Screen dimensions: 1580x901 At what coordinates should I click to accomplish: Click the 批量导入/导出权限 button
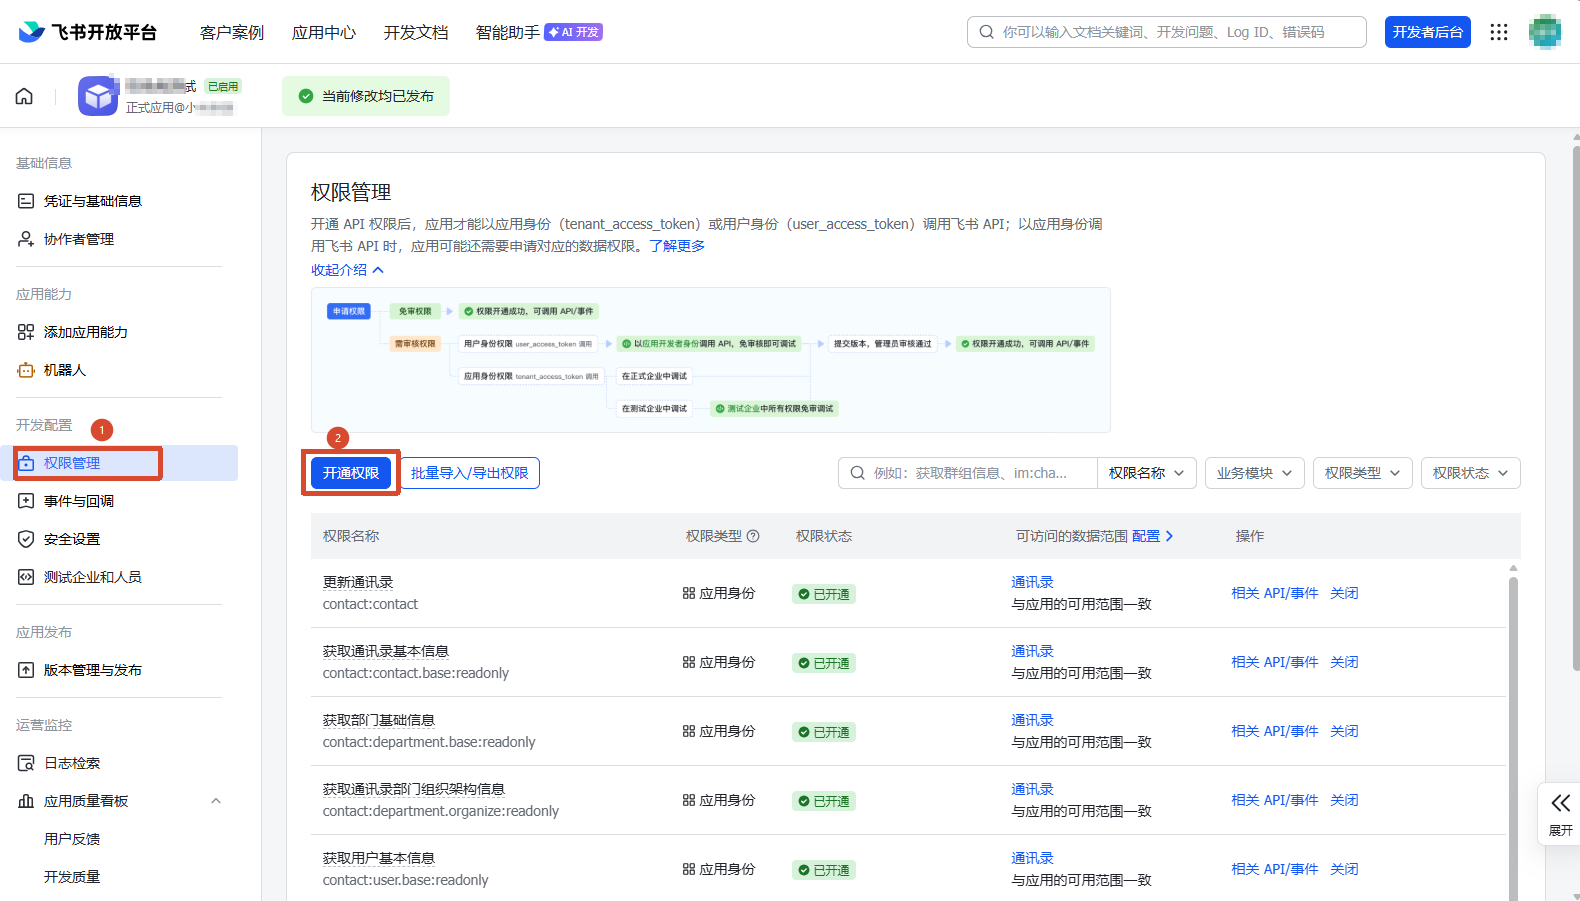[470, 473]
